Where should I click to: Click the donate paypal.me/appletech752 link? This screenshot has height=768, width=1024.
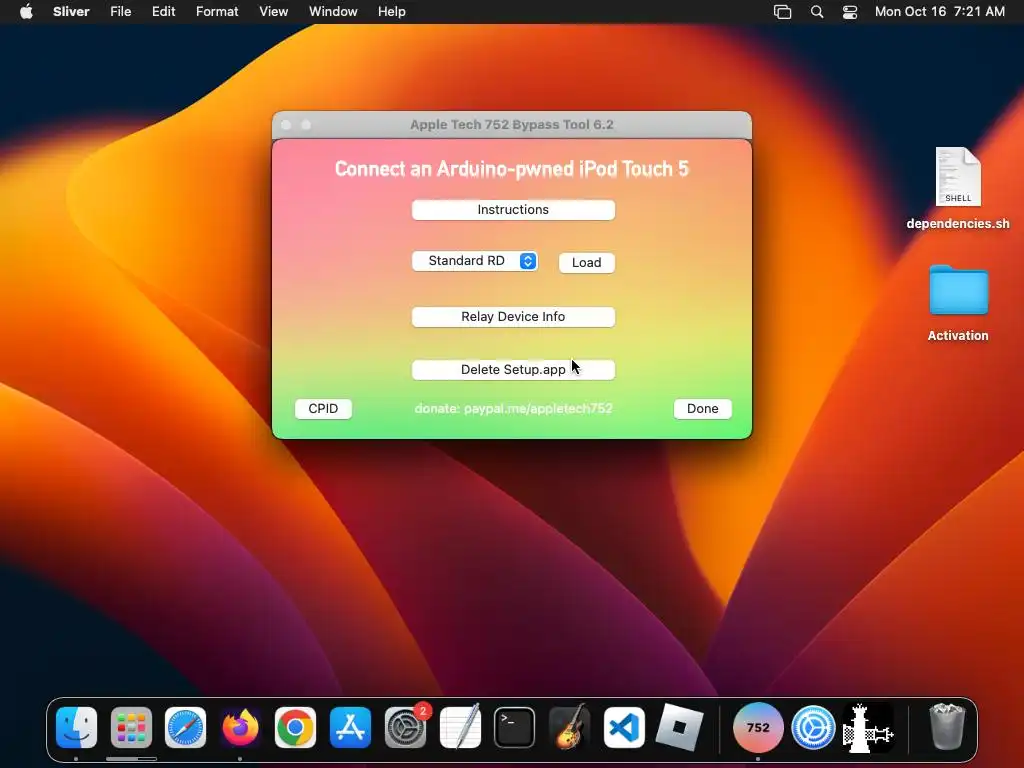[513, 409]
